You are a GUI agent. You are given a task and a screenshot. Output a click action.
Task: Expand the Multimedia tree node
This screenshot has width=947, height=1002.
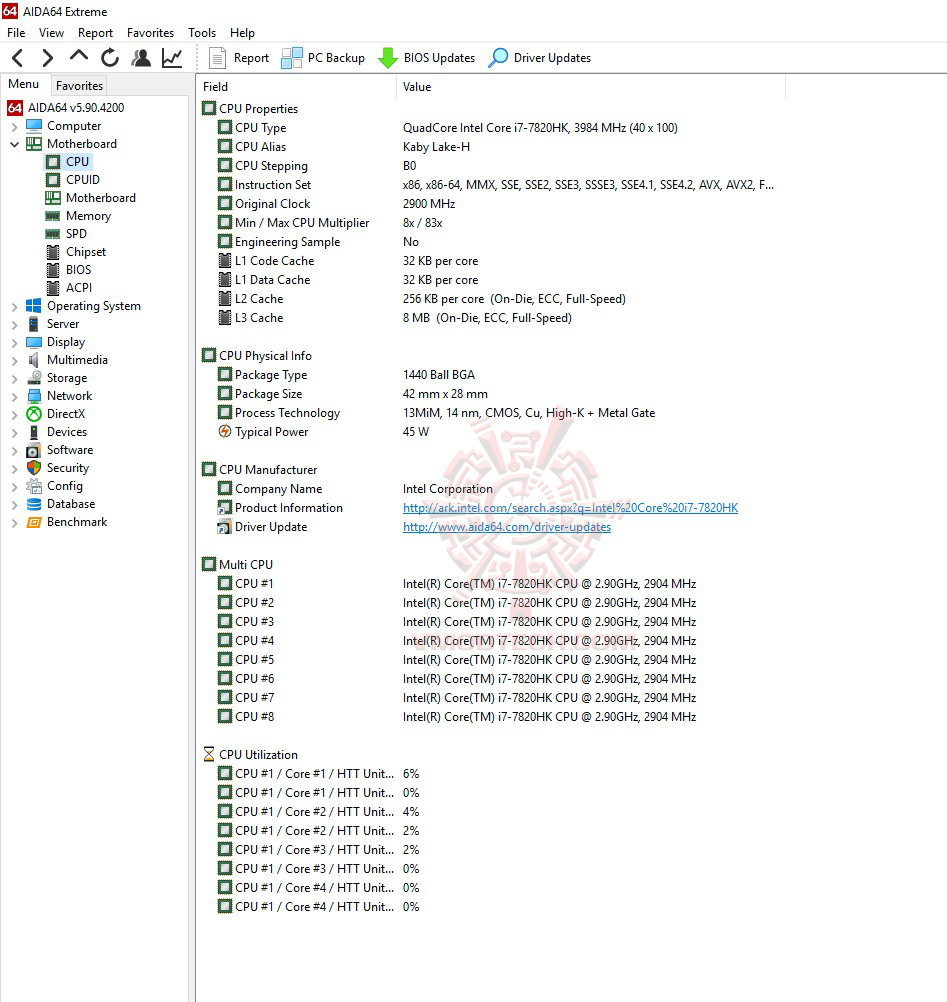pyautogui.click(x=15, y=360)
